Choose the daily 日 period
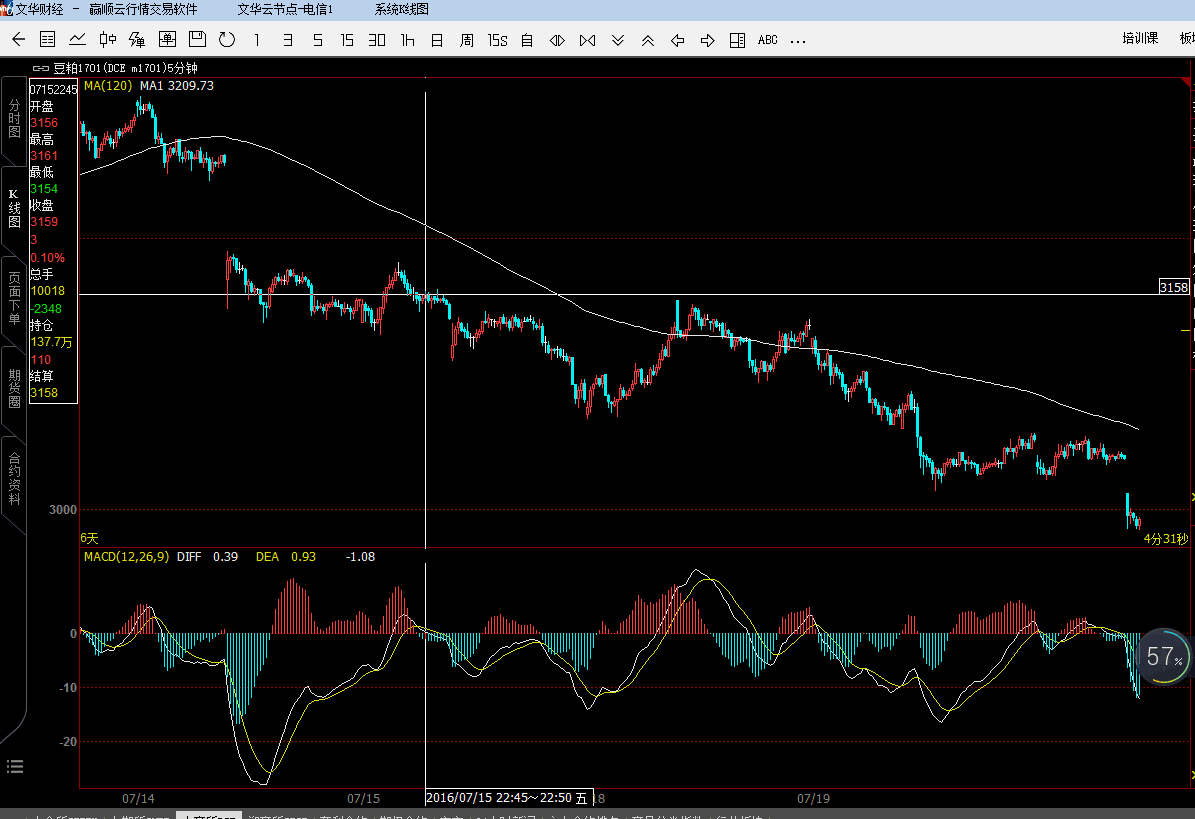 (x=437, y=40)
